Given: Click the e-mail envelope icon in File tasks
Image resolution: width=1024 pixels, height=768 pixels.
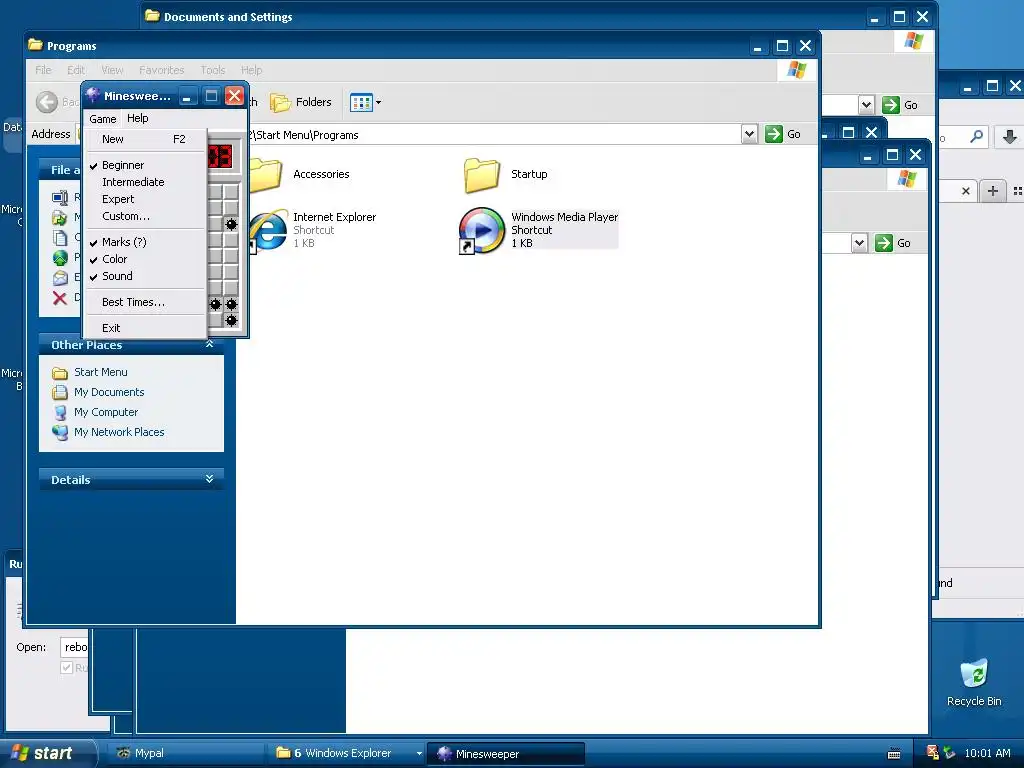Looking at the screenshot, I should pyautogui.click(x=60, y=278).
